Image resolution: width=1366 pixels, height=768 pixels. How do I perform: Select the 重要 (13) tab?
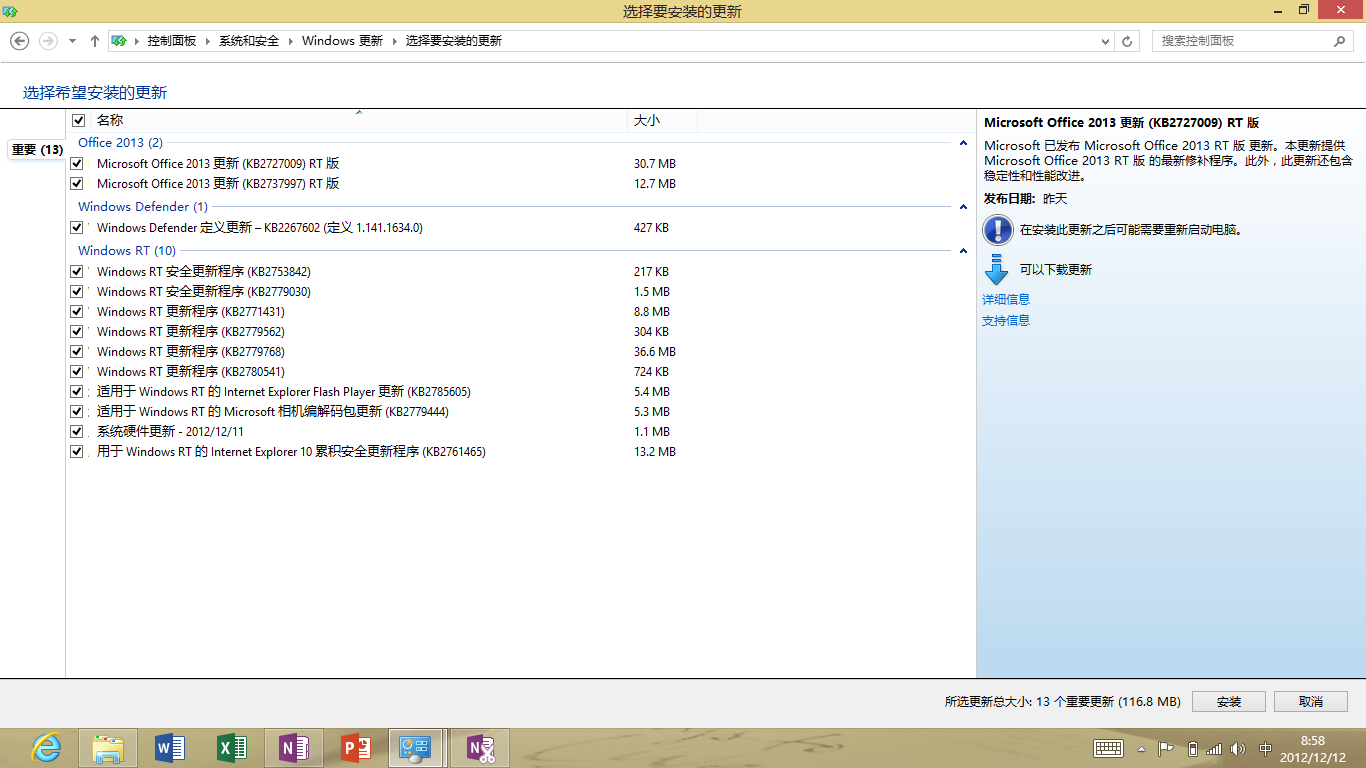37,150
